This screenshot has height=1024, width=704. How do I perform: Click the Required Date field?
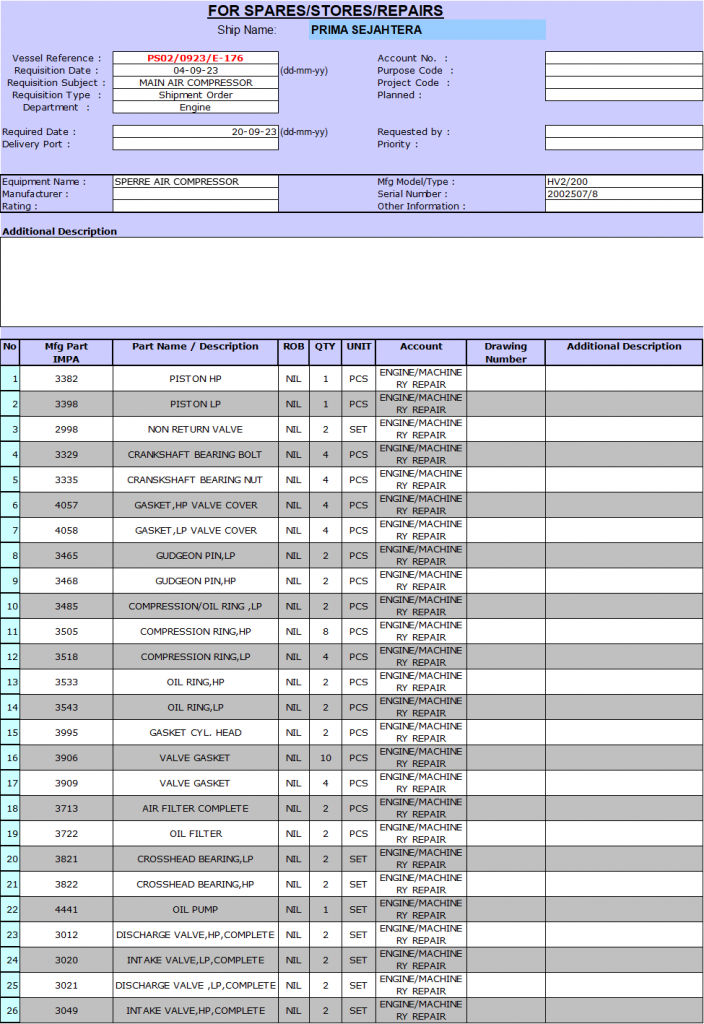point(195,132)
